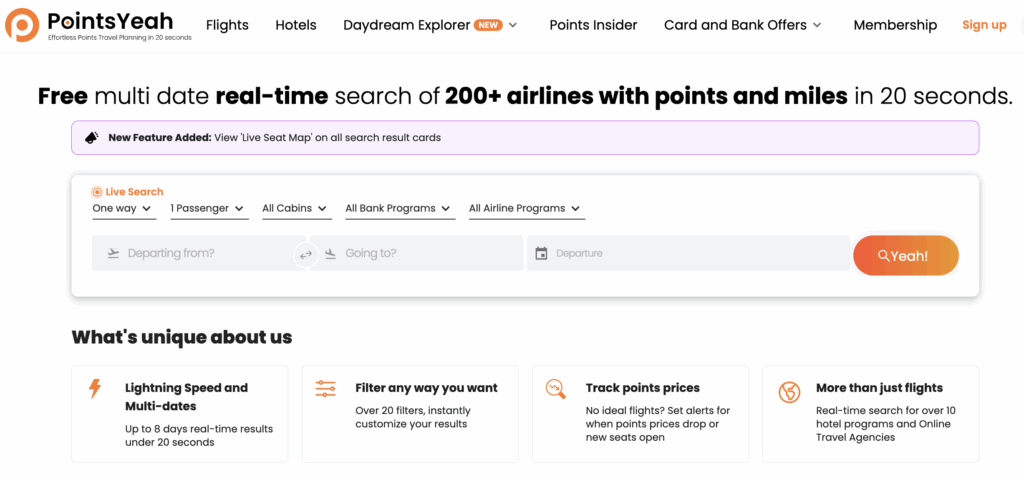The image size is (1024, 480).
Task: Click the lightning bolt speed icon
Action: [95, 389]
